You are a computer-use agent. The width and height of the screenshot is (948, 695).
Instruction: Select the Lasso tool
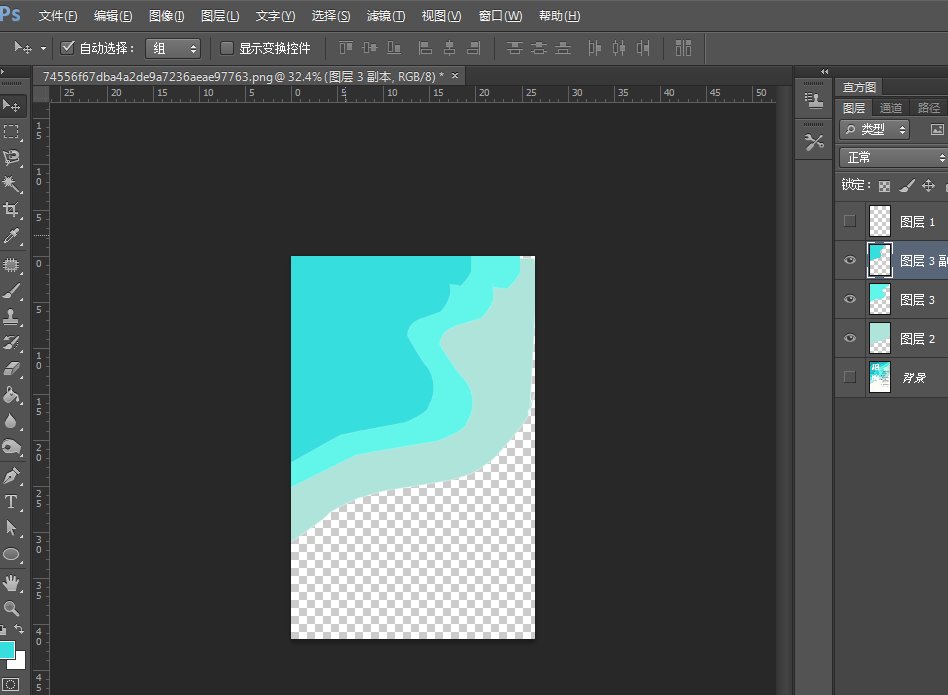12,158
